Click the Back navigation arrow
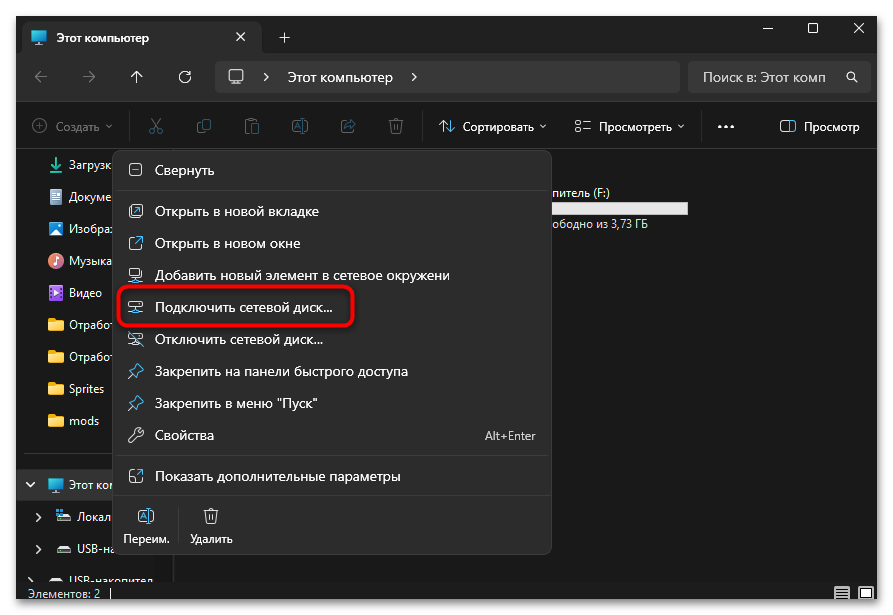The height and width of the screenshot is (615, 893). [x=41, y=77]
